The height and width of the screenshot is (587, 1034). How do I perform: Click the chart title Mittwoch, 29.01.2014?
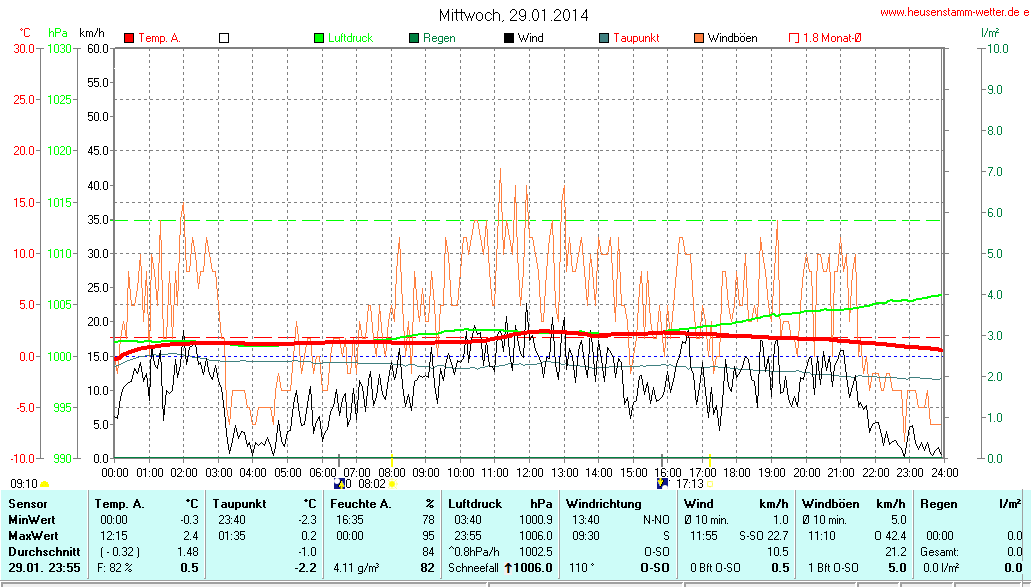click(x=514, y=15)
